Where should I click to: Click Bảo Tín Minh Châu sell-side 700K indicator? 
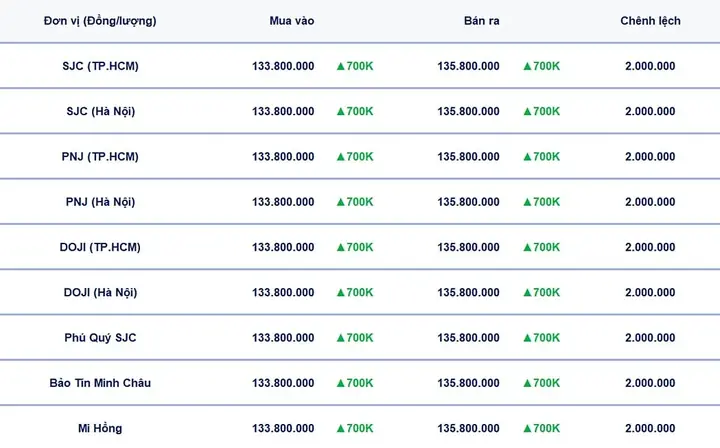pos(542,383)
